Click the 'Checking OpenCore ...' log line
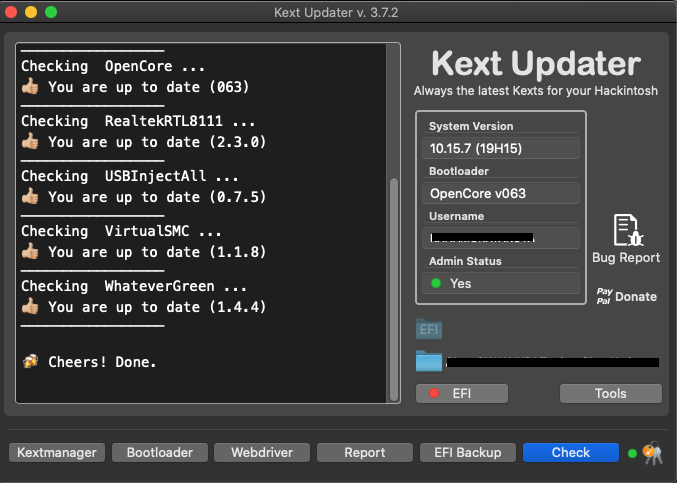 tap(113, 66)
